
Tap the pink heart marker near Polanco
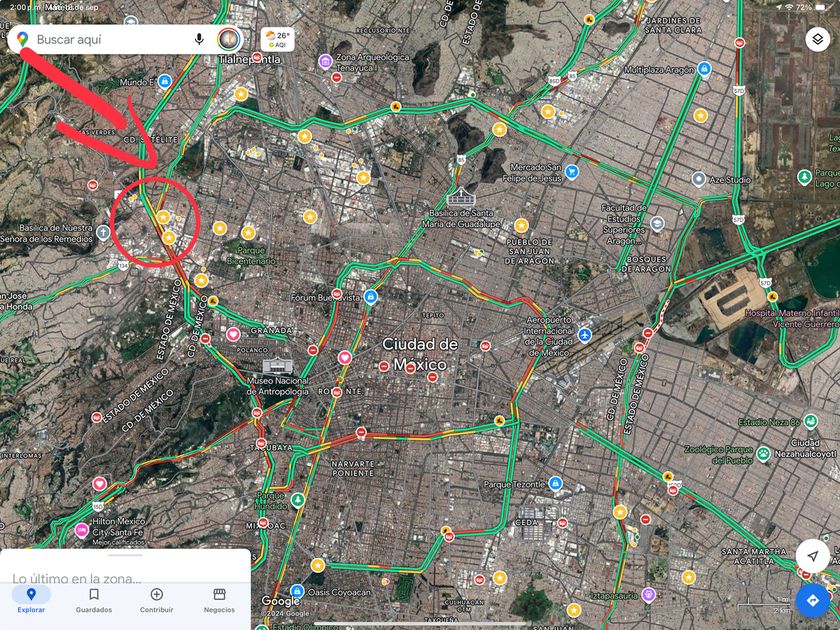(232, 335)
